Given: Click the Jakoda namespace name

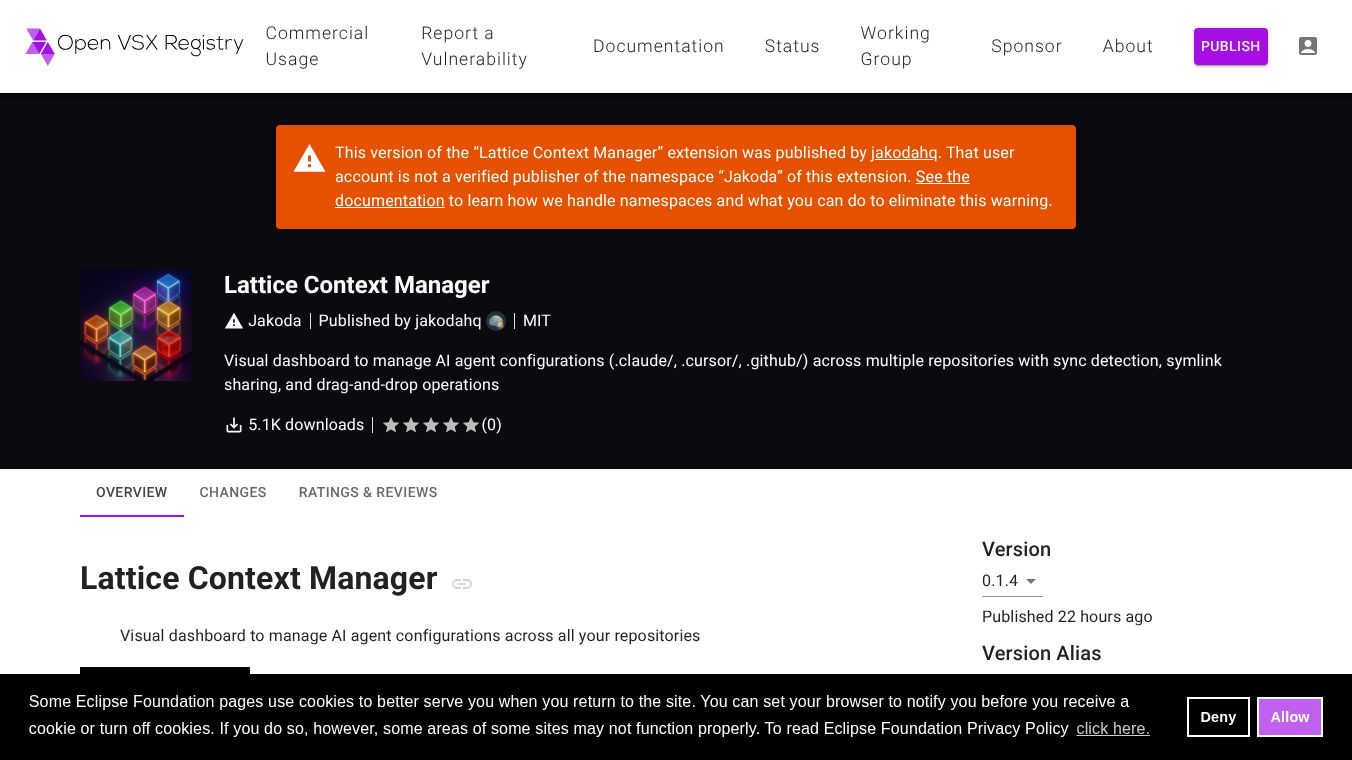Looking at the screenshot, I should tap(274, 321).
